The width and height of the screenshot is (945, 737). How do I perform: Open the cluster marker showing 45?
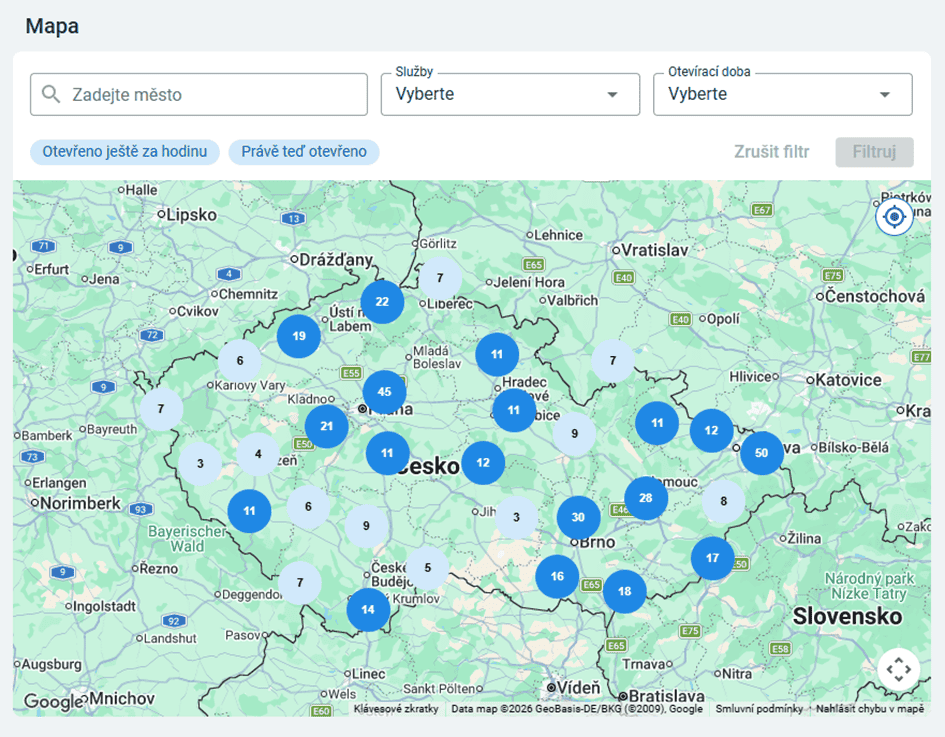coord(385,392)
